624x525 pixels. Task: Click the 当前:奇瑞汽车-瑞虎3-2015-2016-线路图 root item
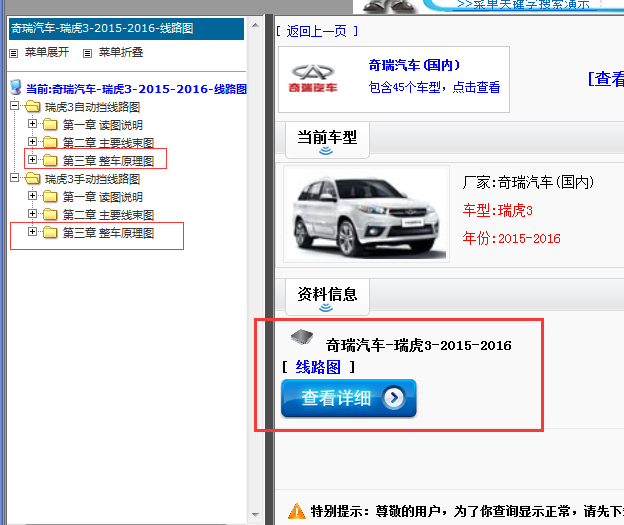pos(136,89)
